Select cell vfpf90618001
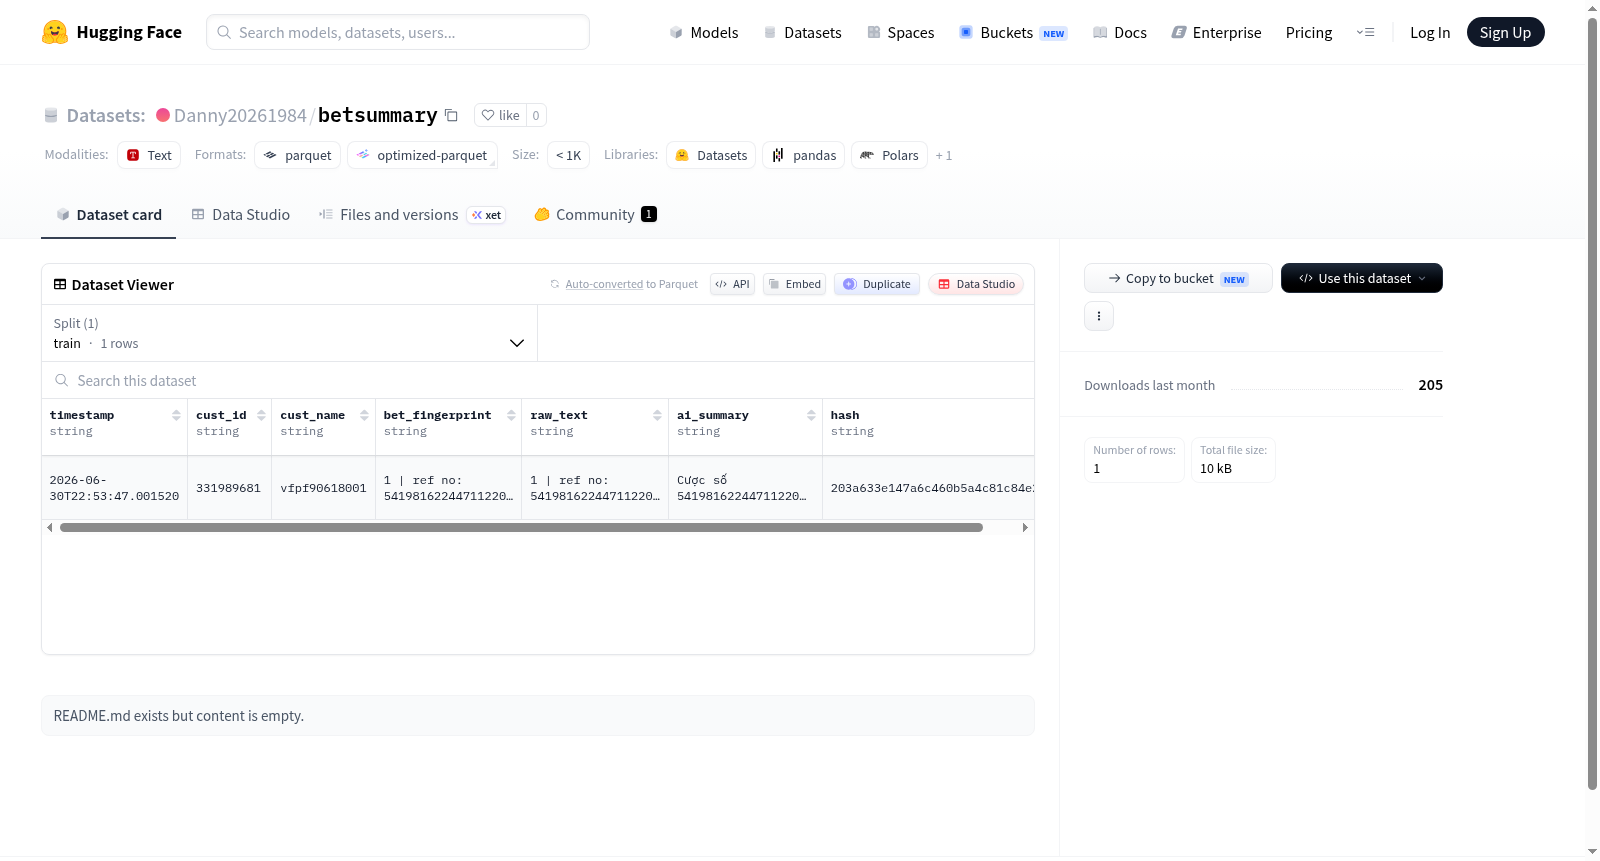 click(x=323, y=488)
